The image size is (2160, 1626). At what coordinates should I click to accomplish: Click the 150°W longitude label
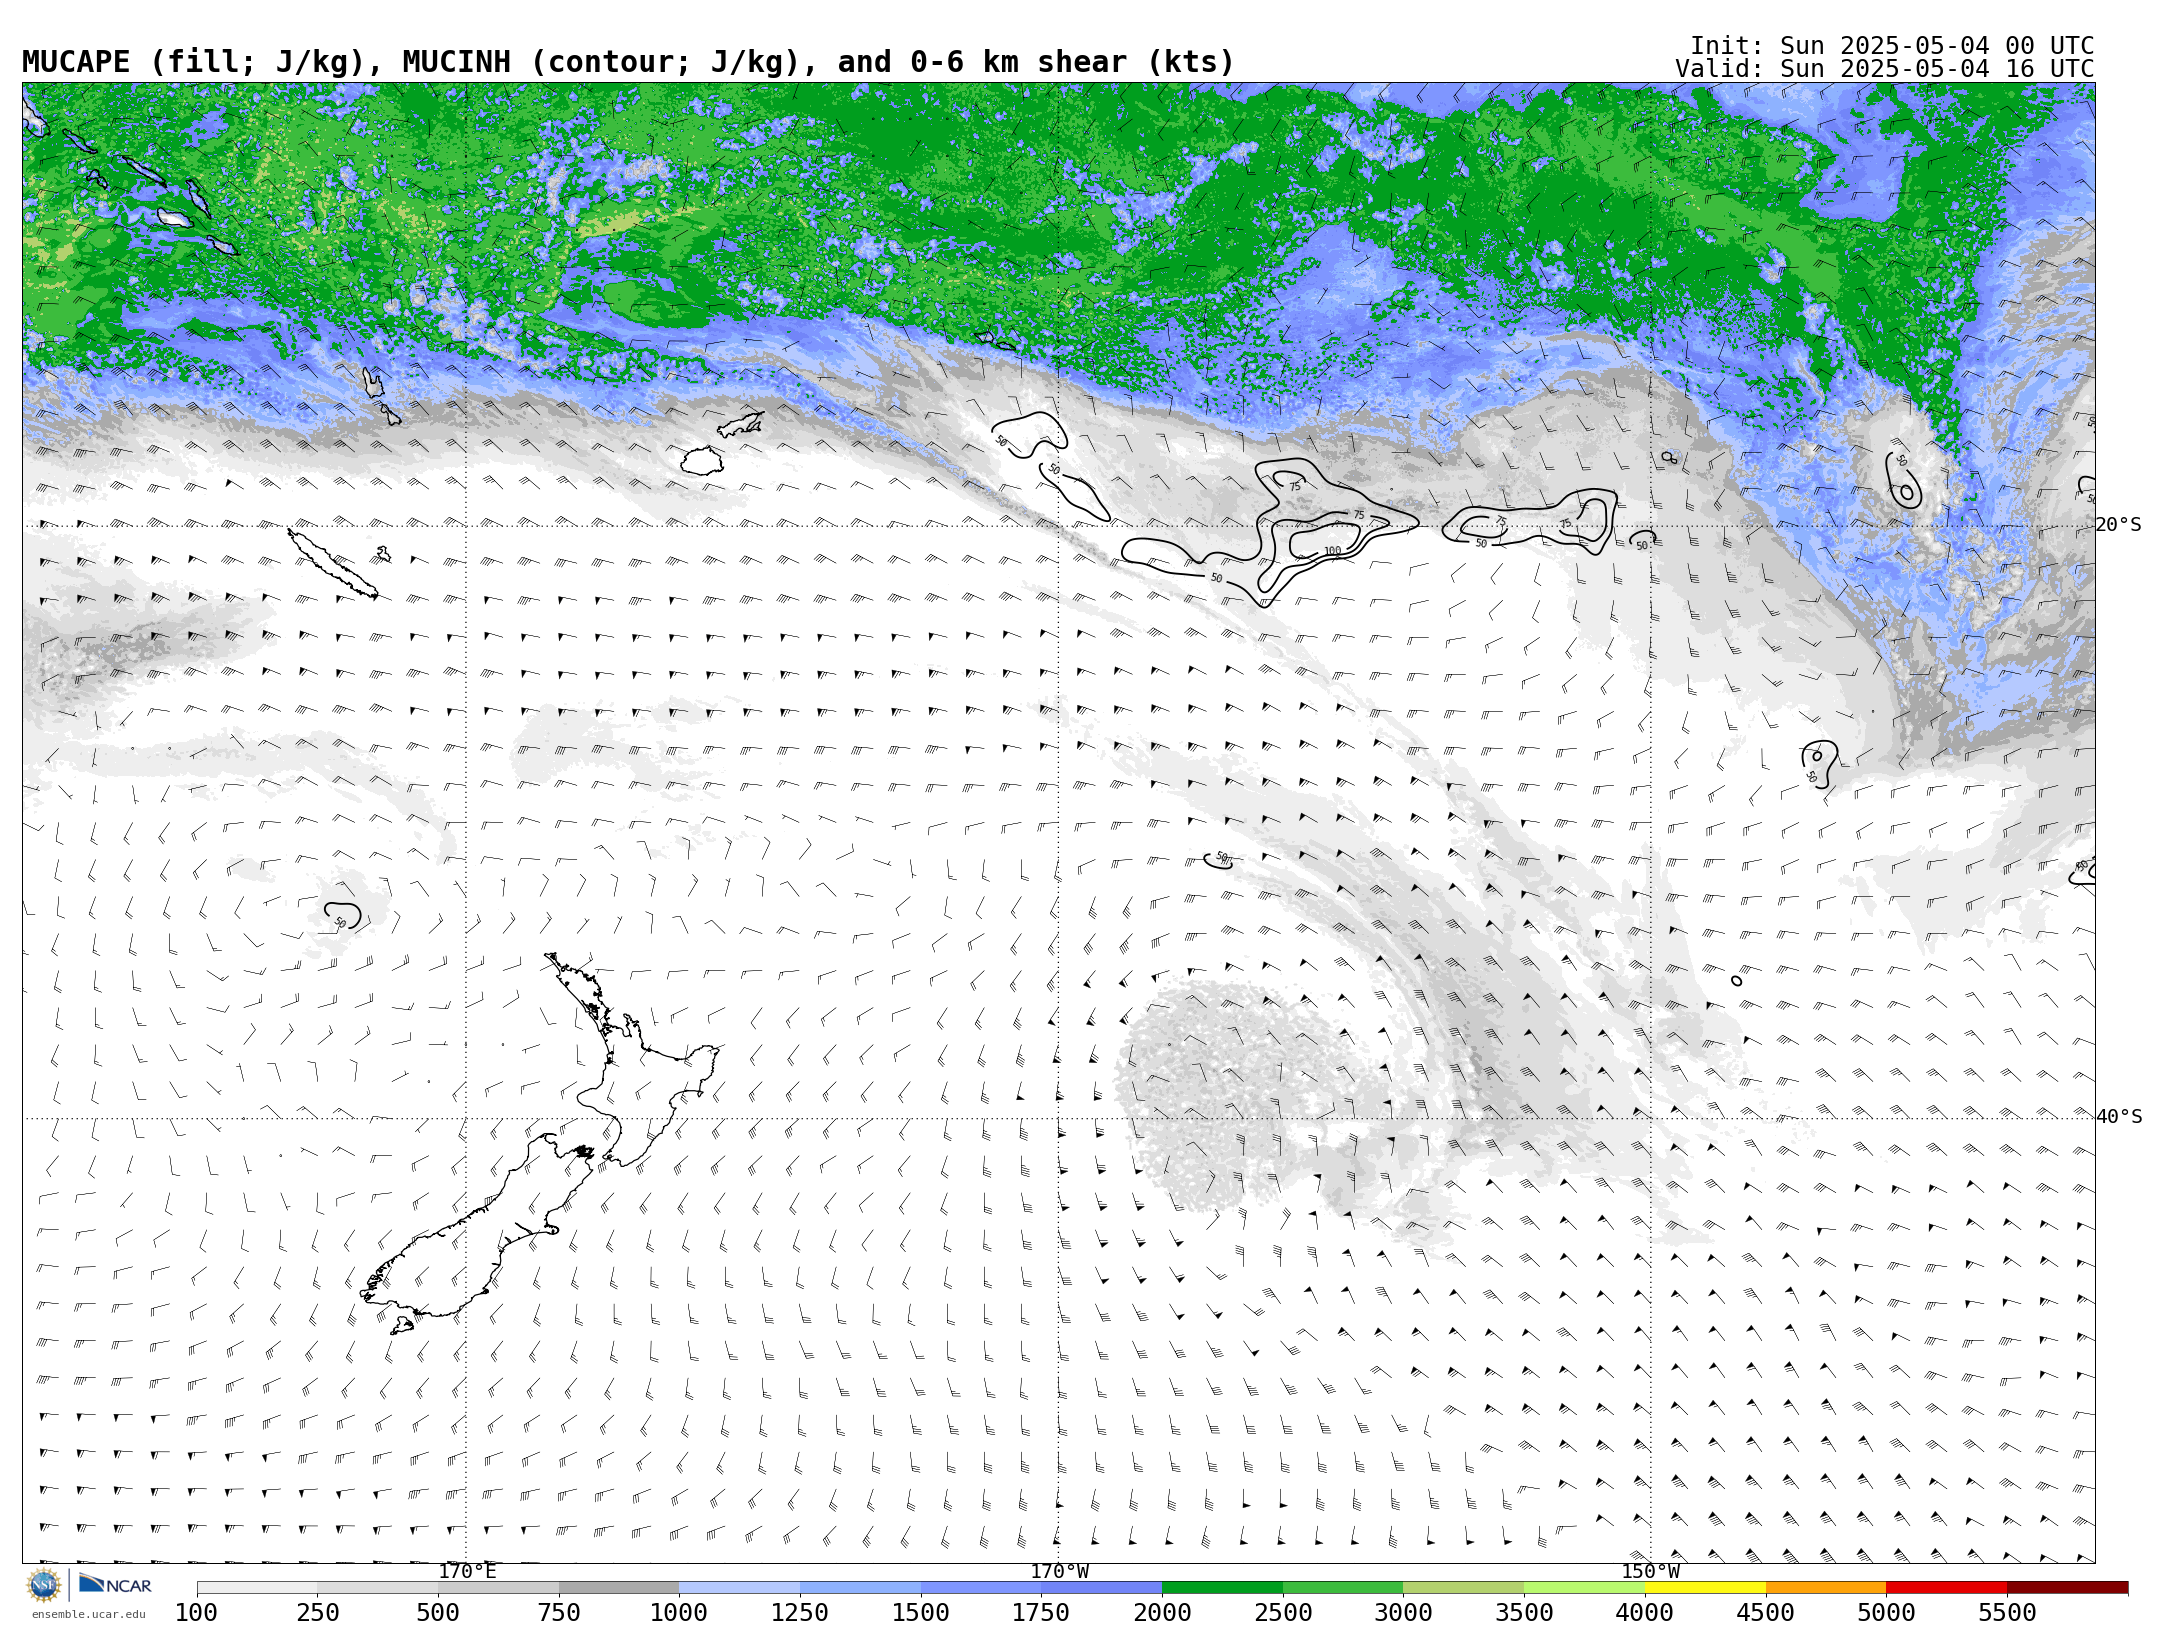[1650, 1572]
